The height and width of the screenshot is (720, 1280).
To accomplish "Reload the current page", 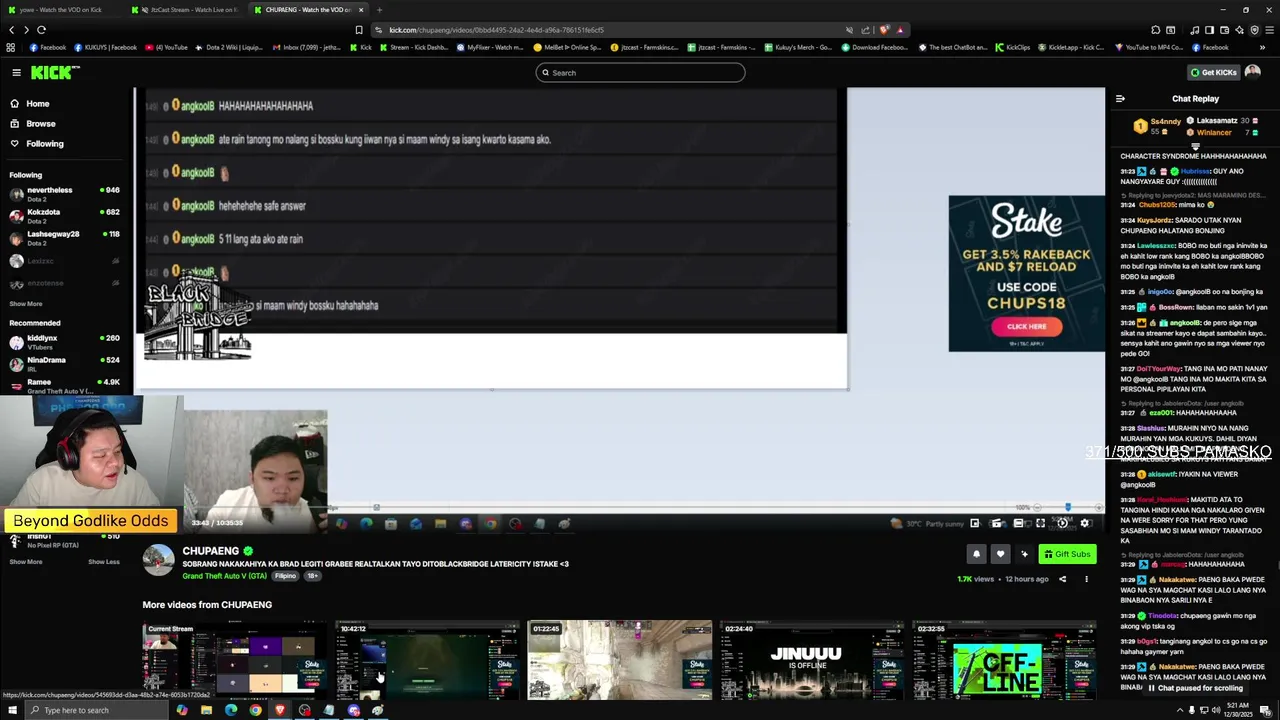I will coord(41,30).
